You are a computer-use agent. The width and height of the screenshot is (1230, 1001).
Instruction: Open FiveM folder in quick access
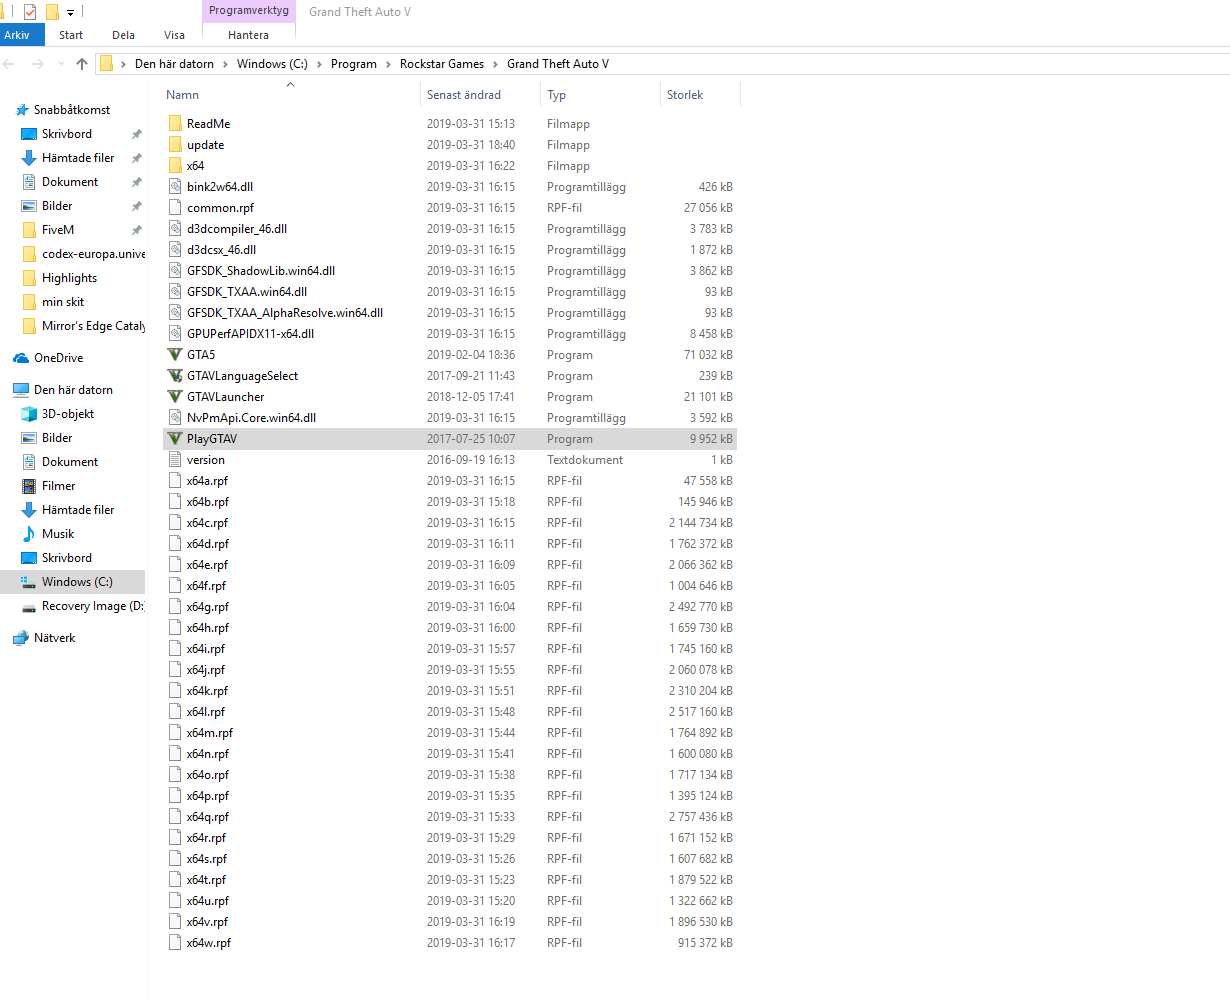[58, 230]
